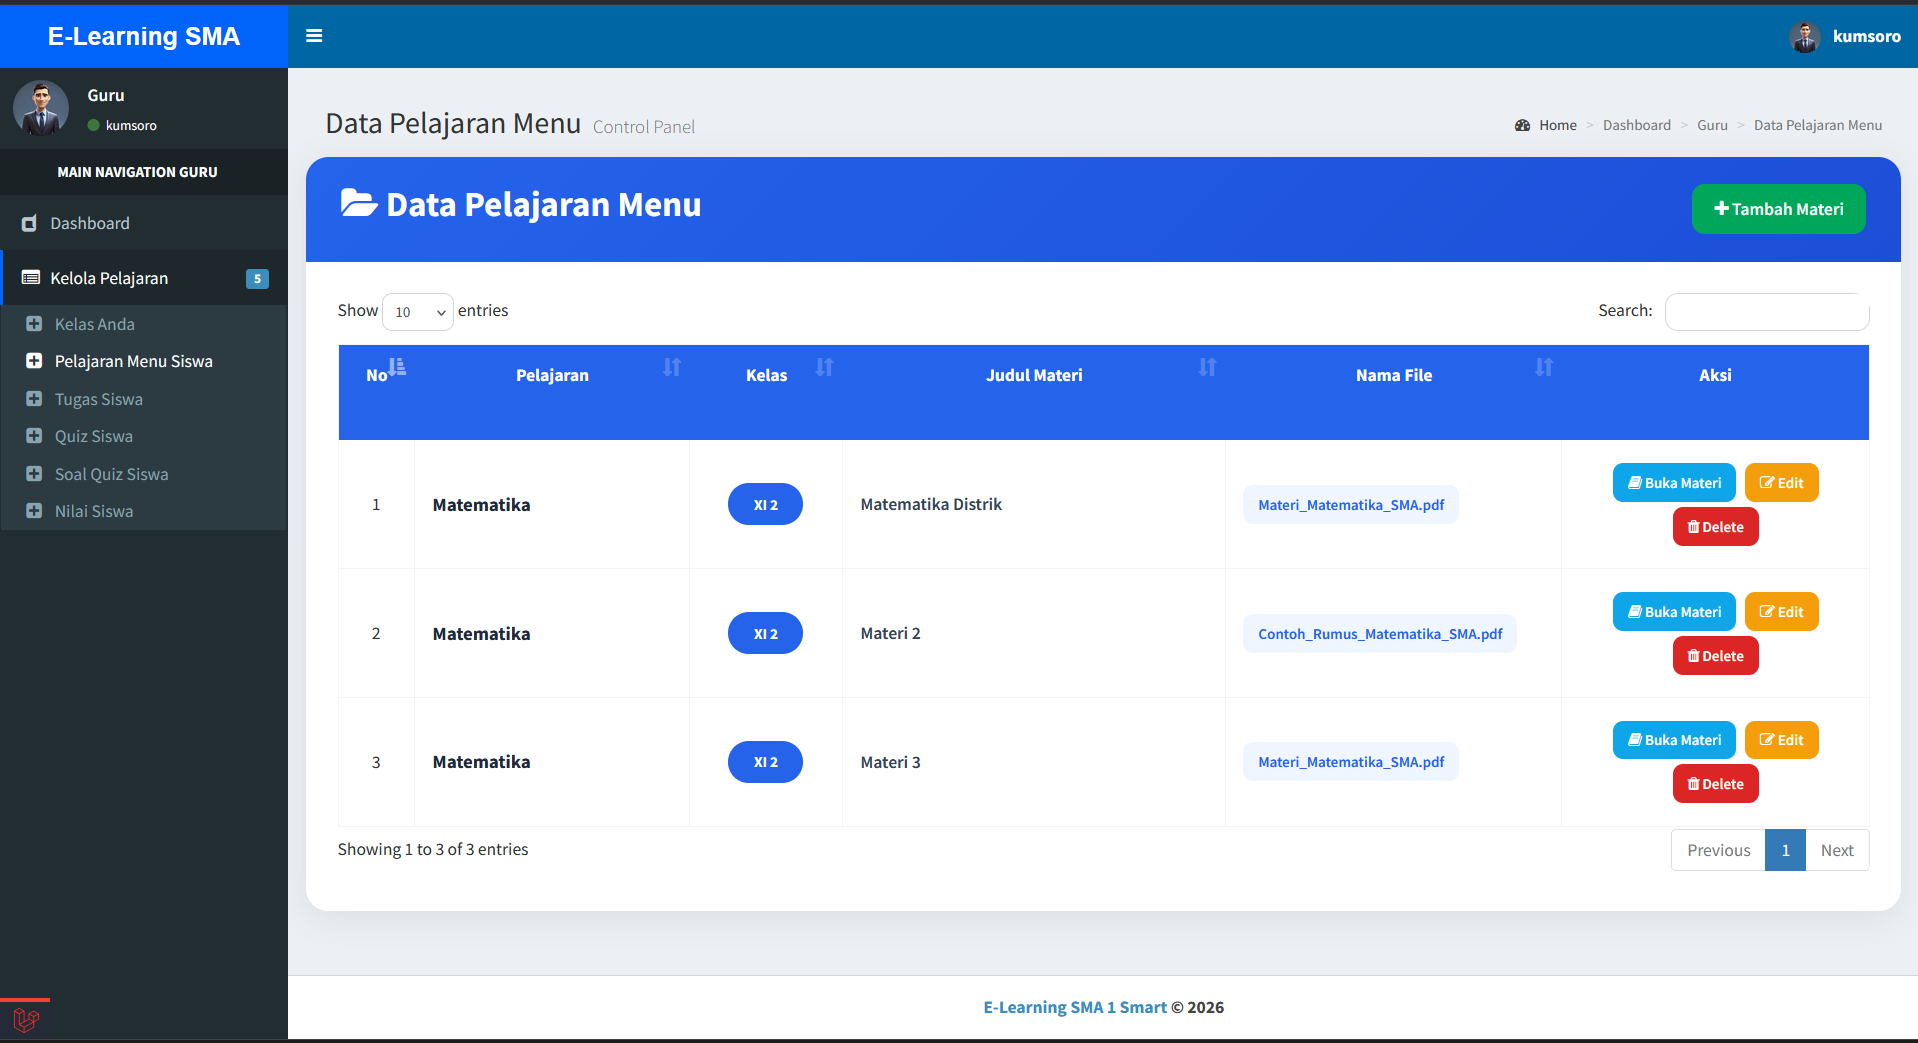Viewport: 1918px width, 1043px height.
Task: Click the E-Learning SMA logo title
Action: 144,36
